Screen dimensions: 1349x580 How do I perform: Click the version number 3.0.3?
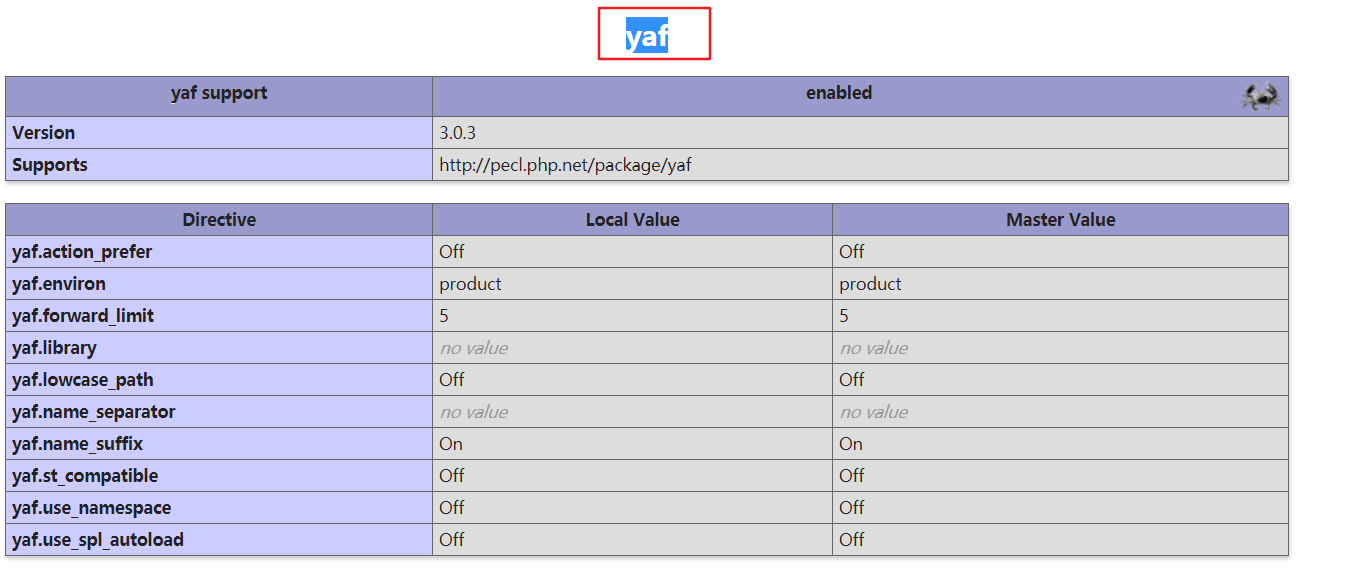[465, 133]
